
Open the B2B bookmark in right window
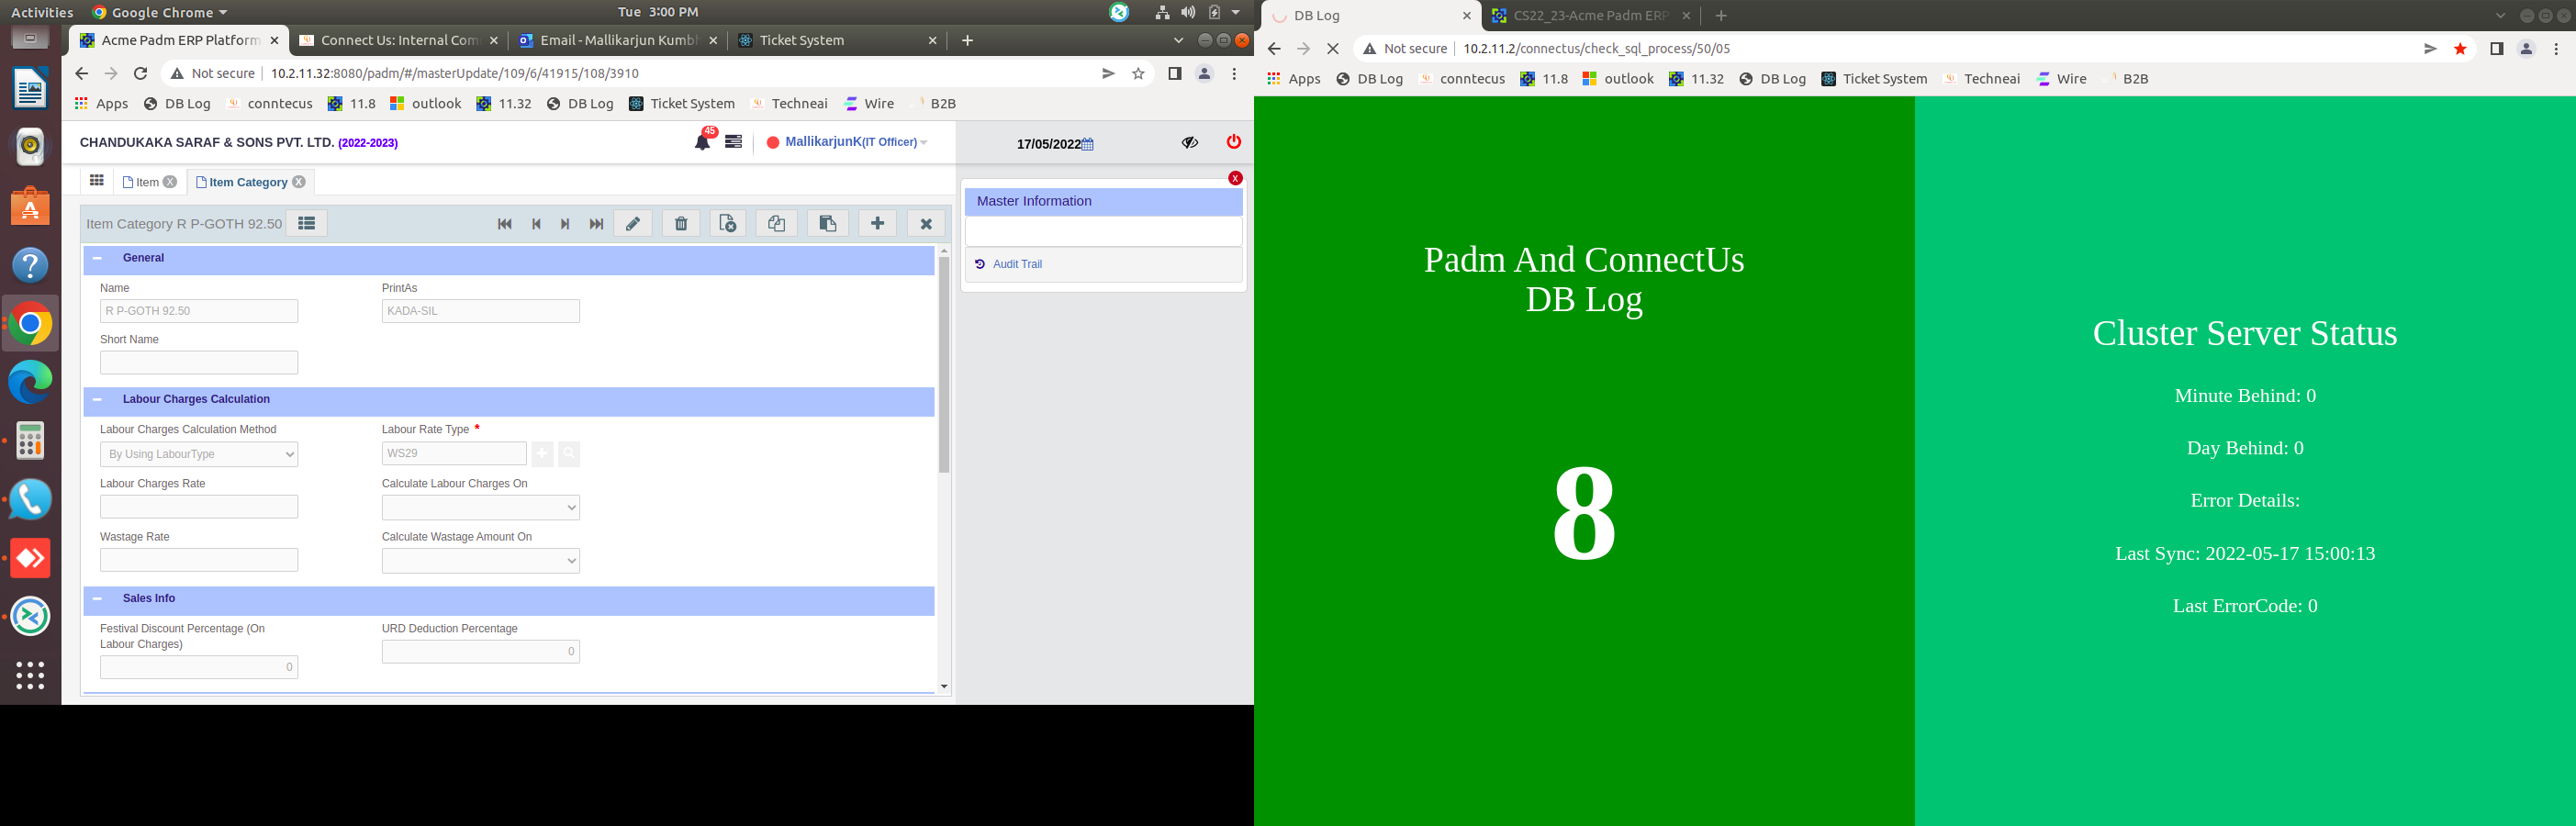pyautogui.click(x=2126, y=79)
